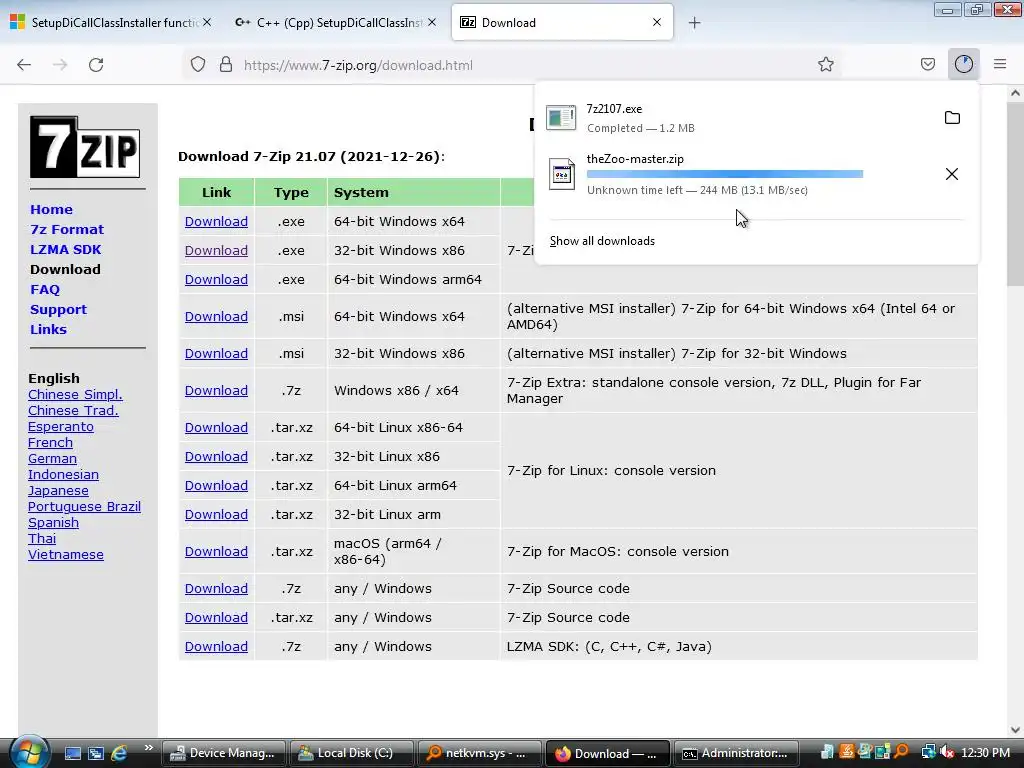The width and height of the screenshot is (1024, 768).
Task: Switch language to Chinese Simpl.
Action: 75,394
